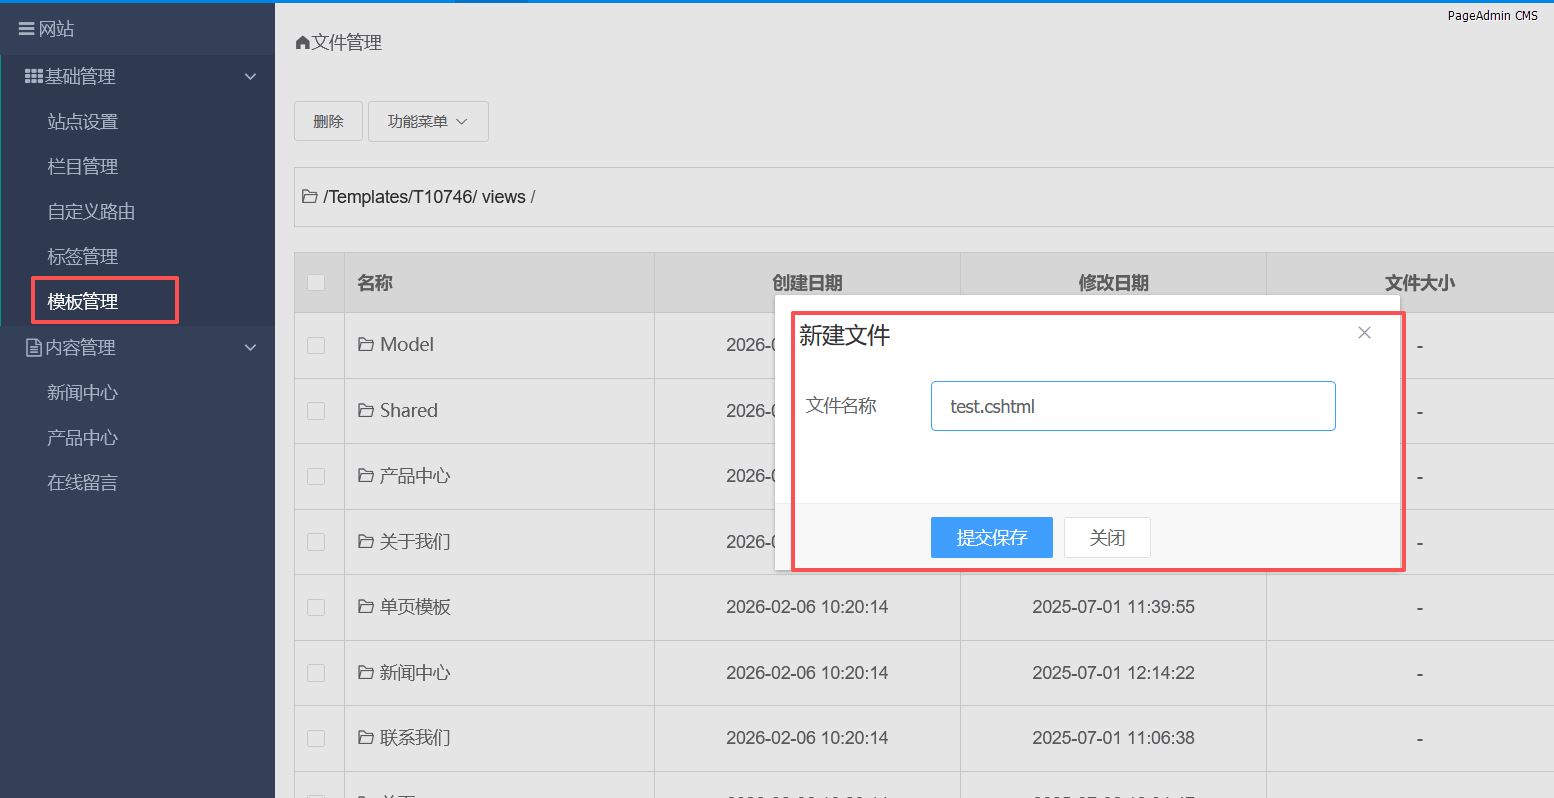Select the checkbox for 单页模板 row
Screen dimensions: 1554x798
tap(316, 607)
